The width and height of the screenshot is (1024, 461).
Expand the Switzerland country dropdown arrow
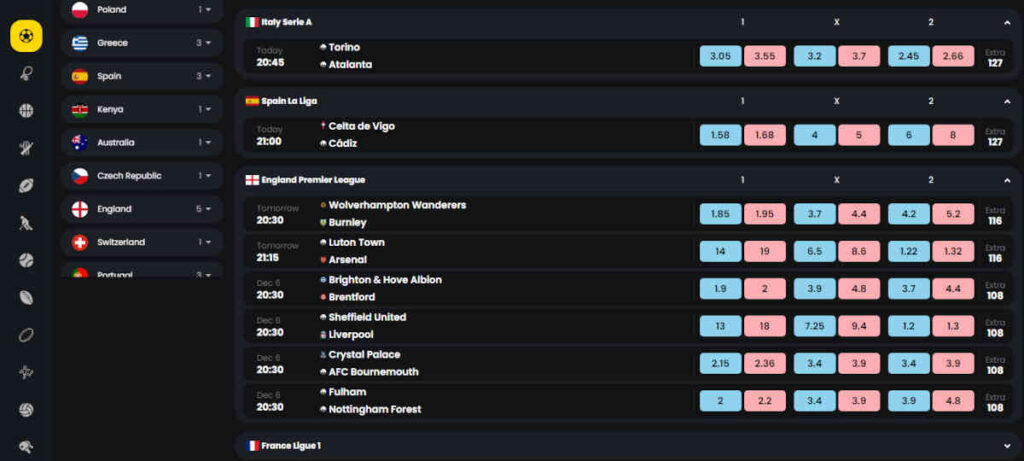coord(208,242)
